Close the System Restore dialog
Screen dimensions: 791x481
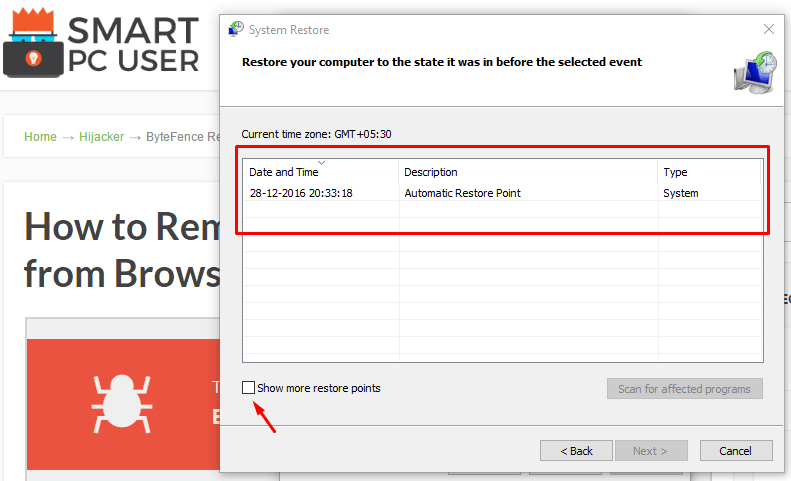pyautogui.click(x=768, y=29)
